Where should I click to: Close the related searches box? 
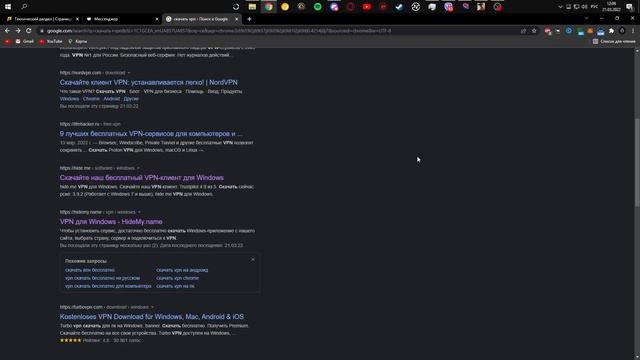point(253,260)
